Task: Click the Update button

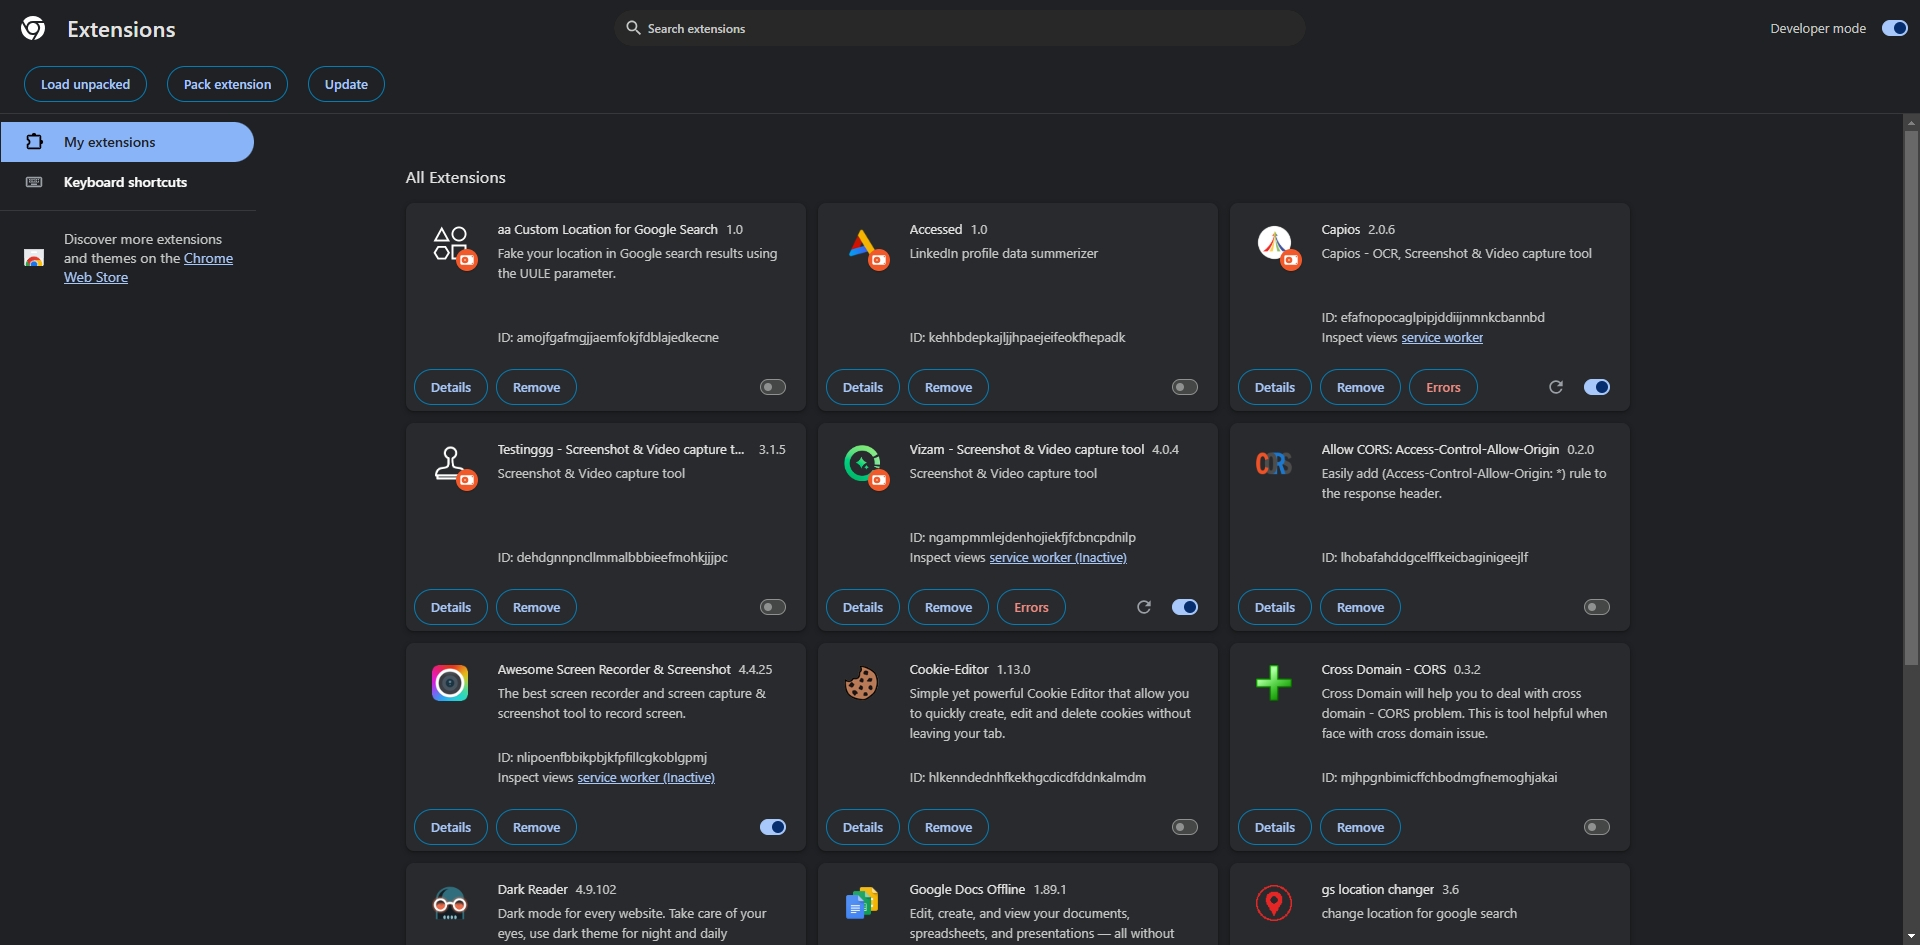Action: click(x=346, y=84)
